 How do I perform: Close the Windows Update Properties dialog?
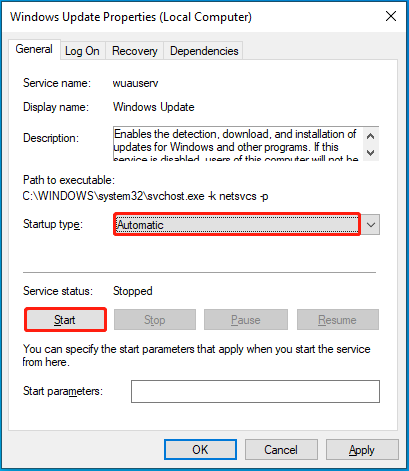tap(391, 16)
